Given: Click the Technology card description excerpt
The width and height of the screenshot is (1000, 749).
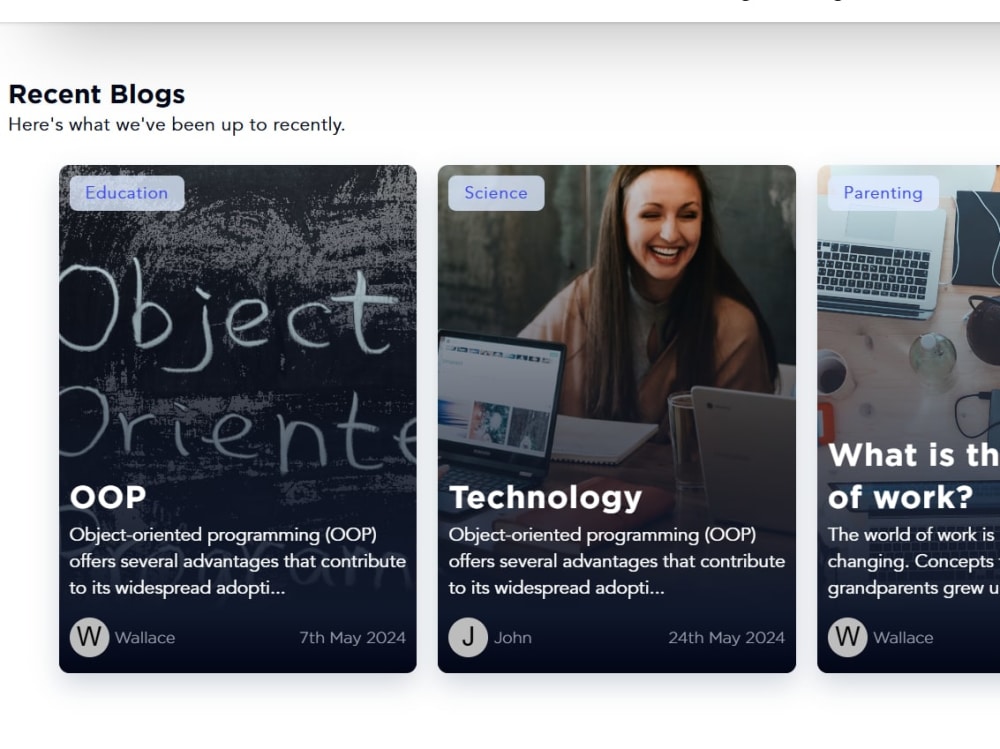Looking at the screenshot, I should (x=617, y=561).
